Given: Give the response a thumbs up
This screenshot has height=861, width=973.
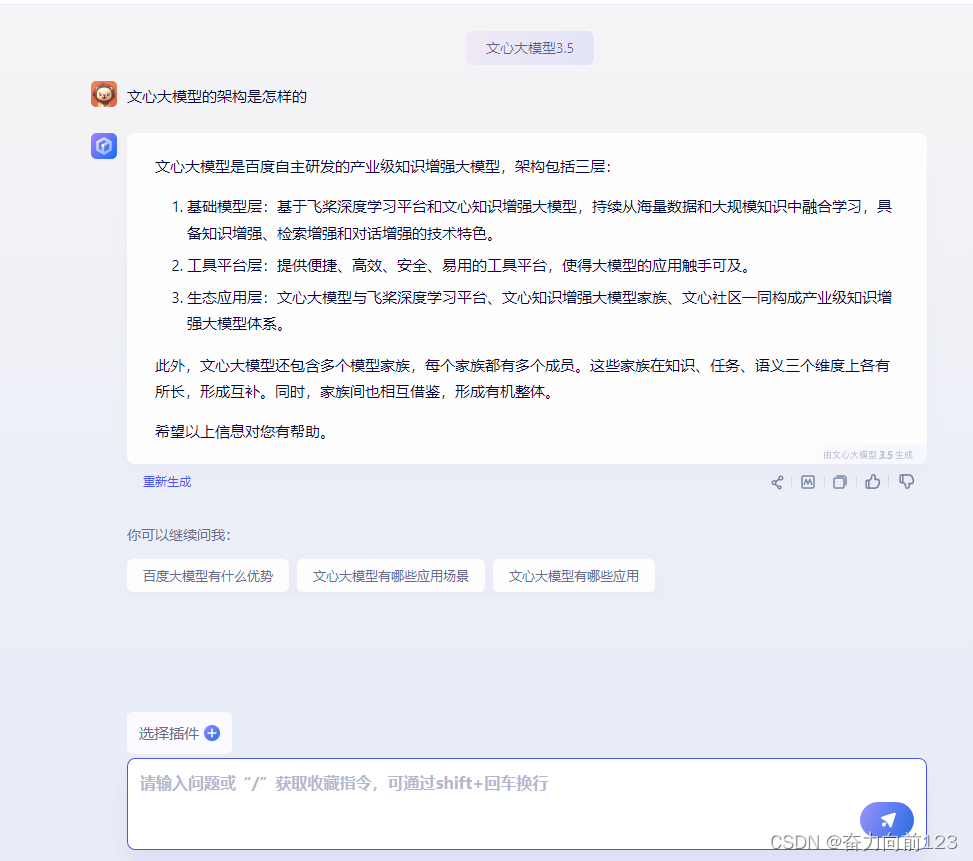Looking at the screenshot, I should click(872, 482).
